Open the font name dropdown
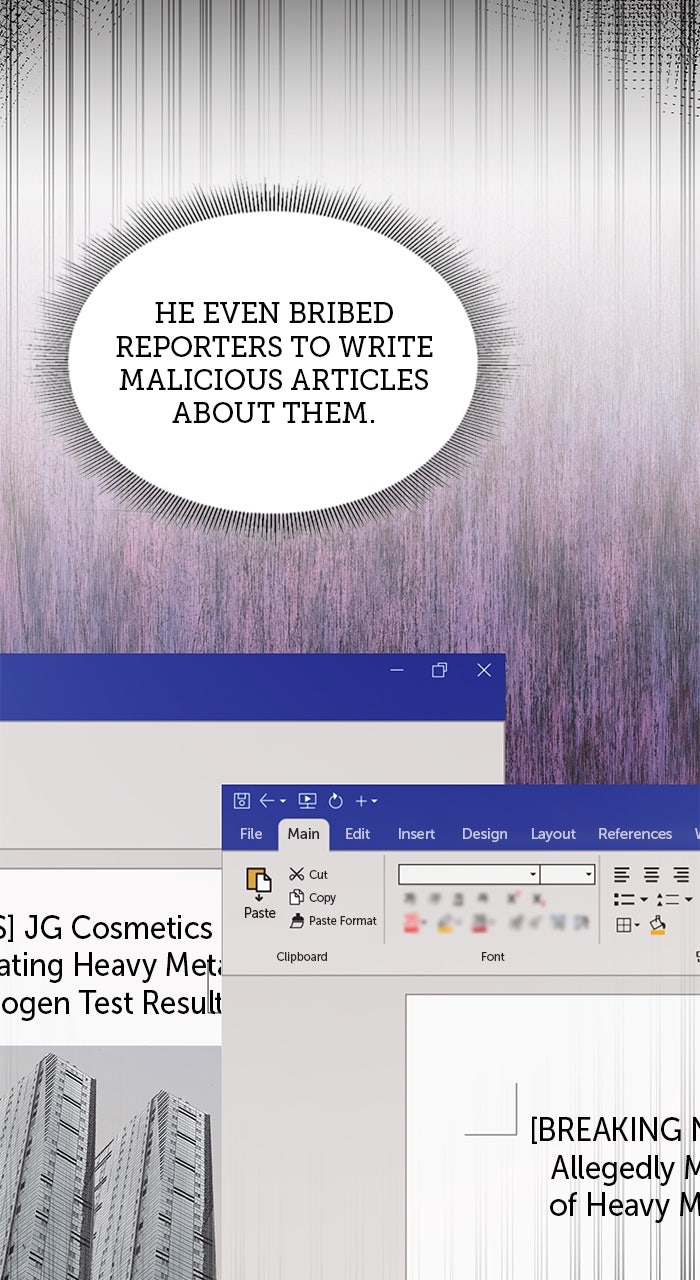The width and height of the screenshot is (700, 1280). tap(533, 875)
